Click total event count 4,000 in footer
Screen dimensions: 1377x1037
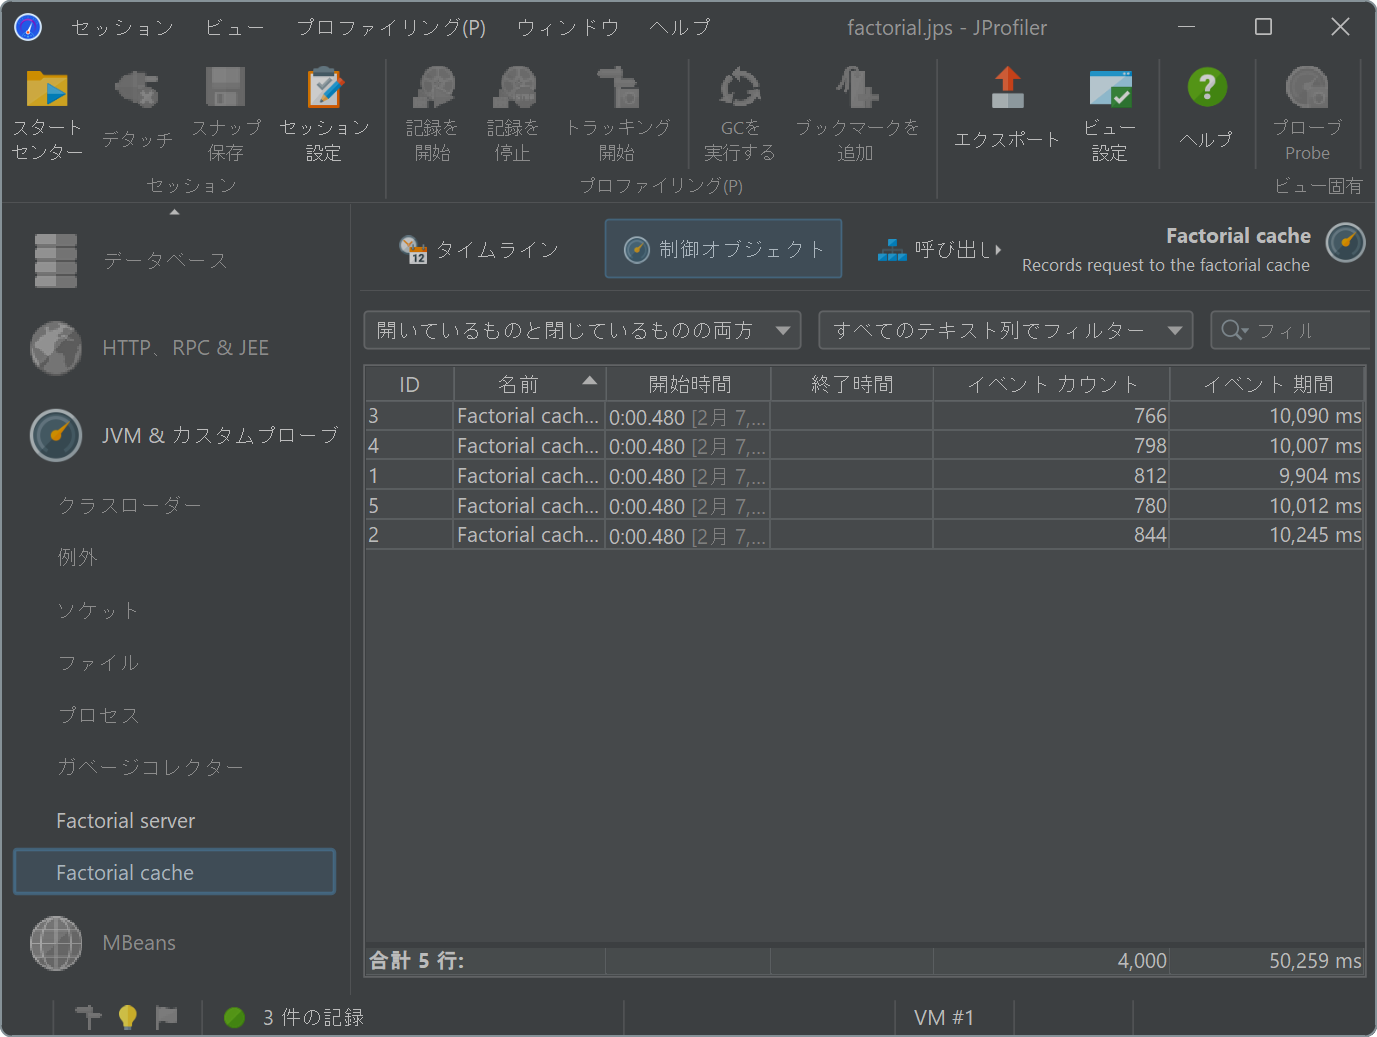tap(1142, 961)
